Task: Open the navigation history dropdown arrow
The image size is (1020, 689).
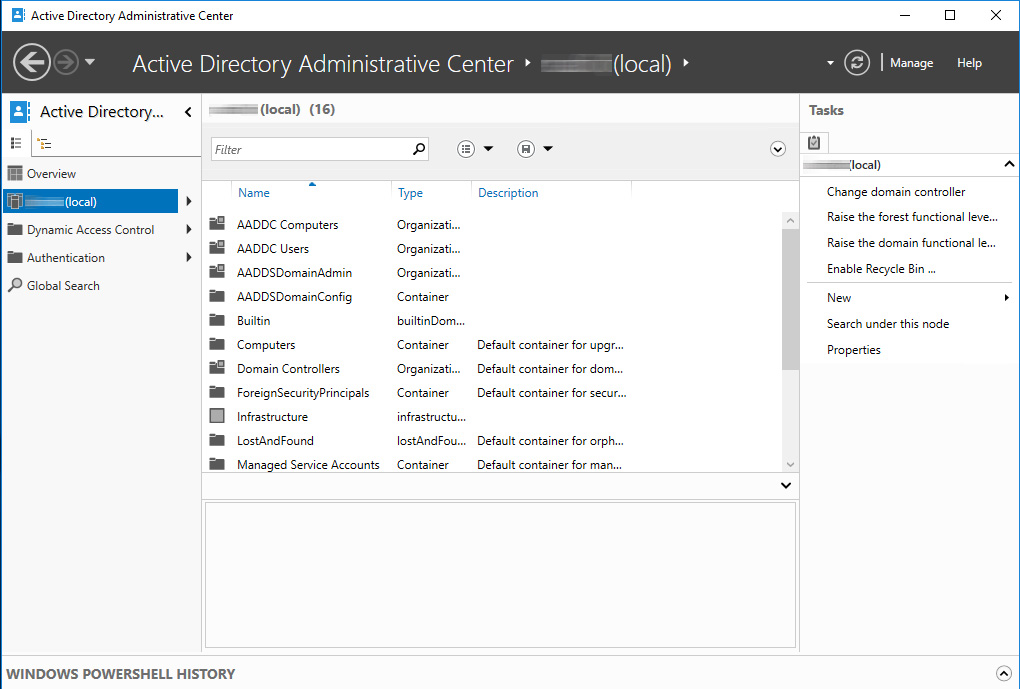Action: point(90,62)
